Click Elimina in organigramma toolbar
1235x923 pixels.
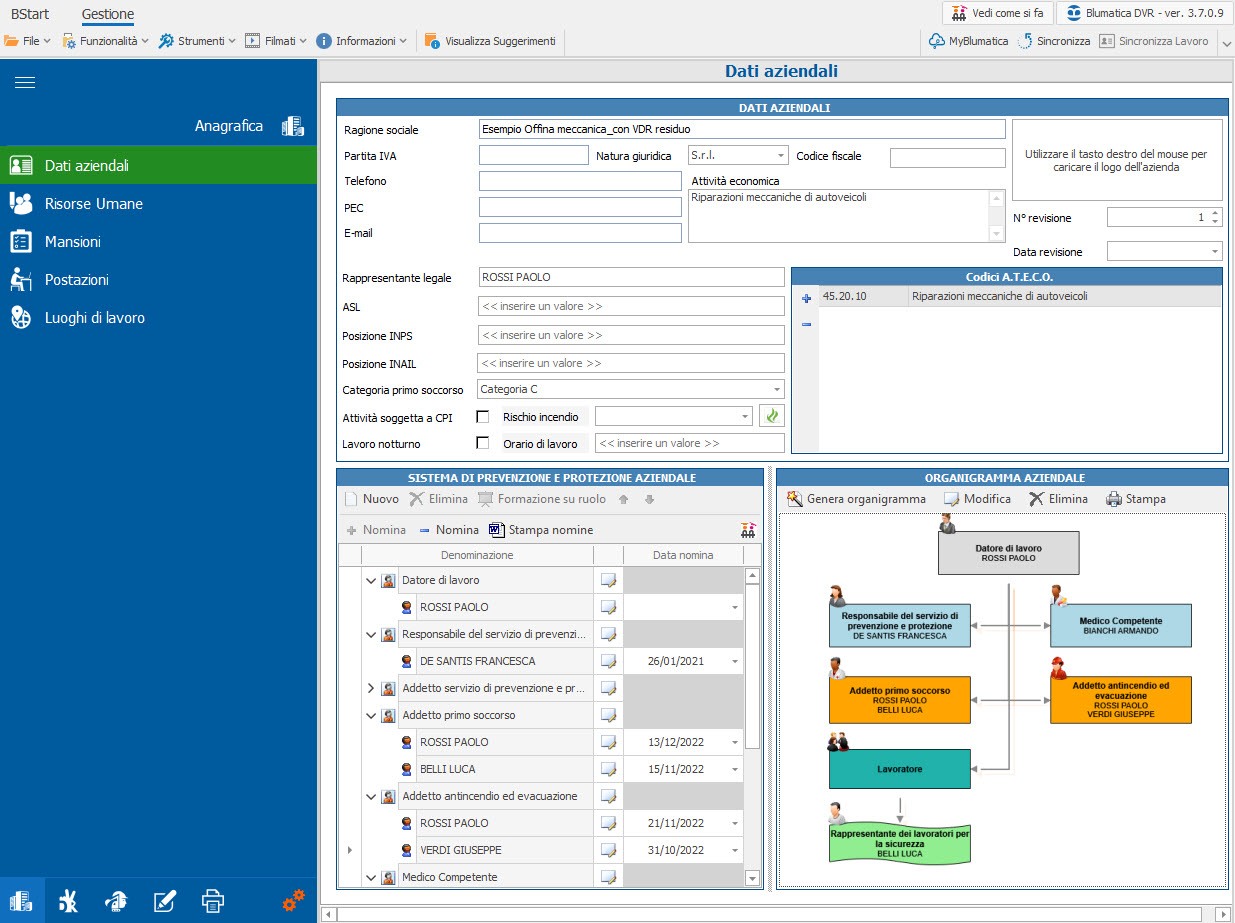point(1058,499)
